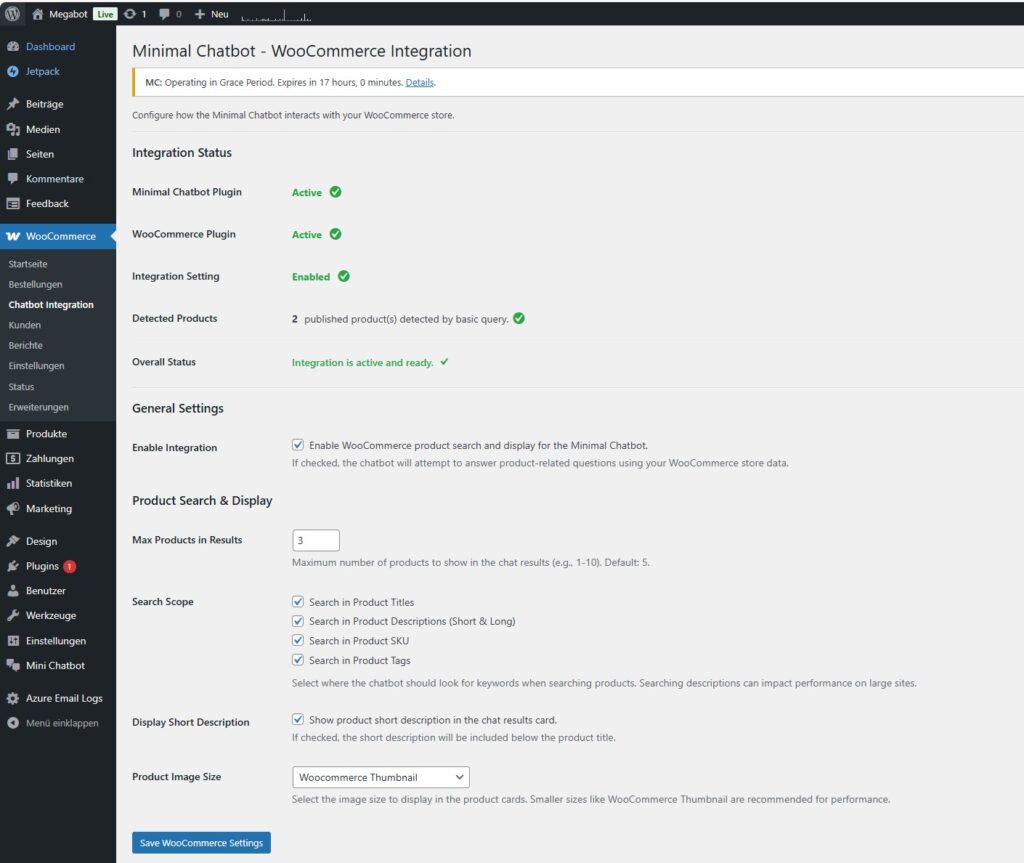1024x863 pixels.
Task: Open the stats sparkline in admin bar
Action: pyautogui.click(x=276, y=14)
